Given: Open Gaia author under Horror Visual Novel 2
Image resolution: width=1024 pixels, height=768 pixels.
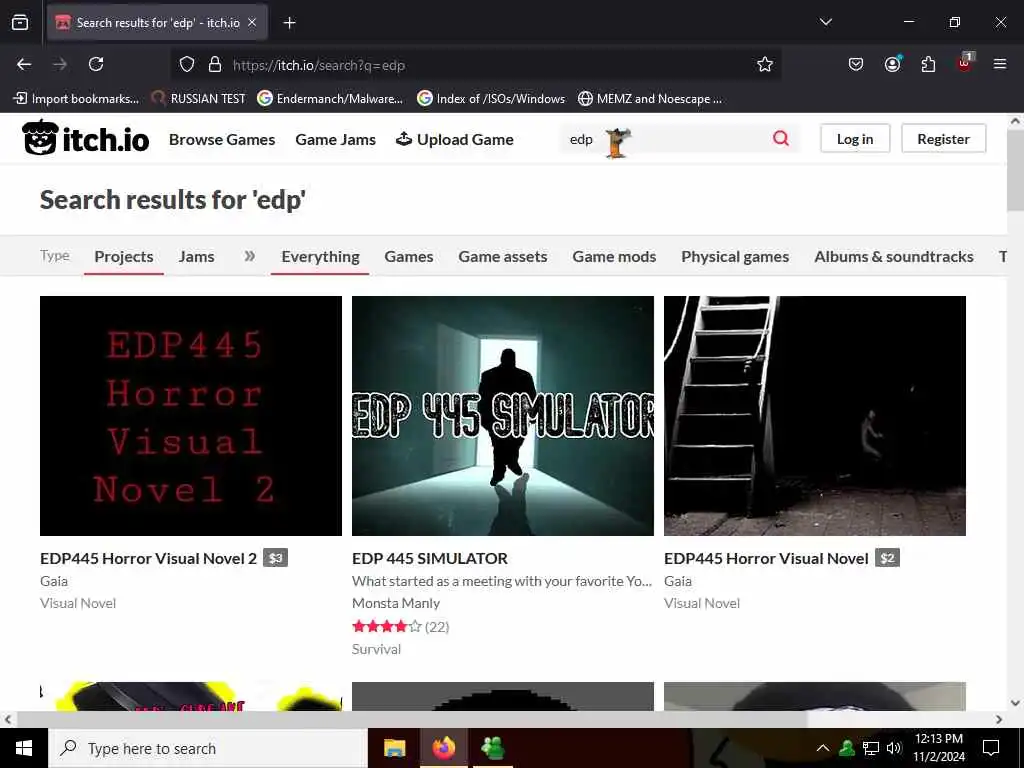Looking at the screenshot, I should (54, 581).
